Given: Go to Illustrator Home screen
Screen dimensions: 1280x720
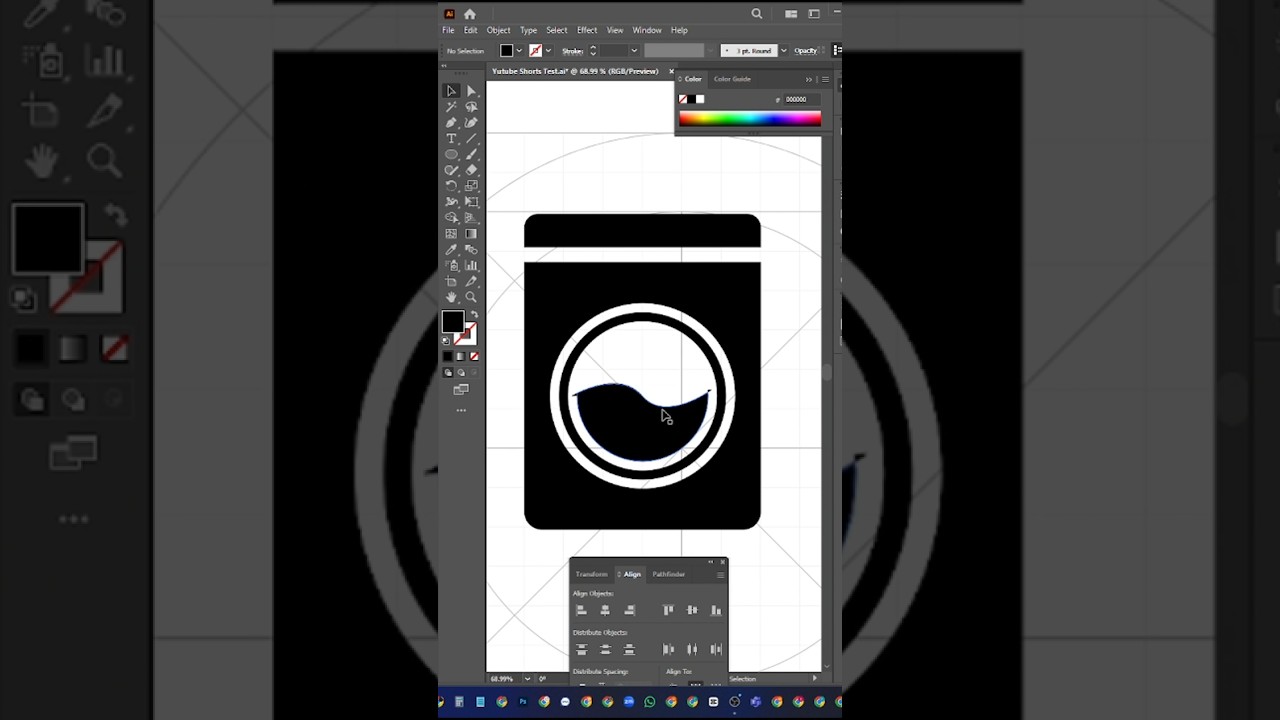Looking at the screenshot, I should (470, 14).
